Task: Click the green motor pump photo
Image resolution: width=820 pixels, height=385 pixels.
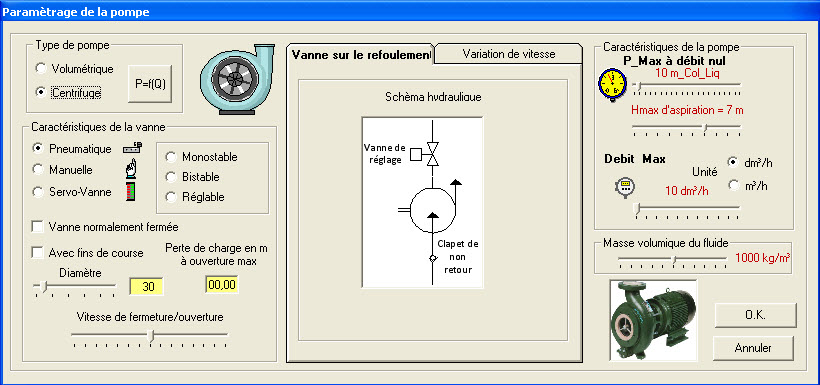Action: coord(654,320)
